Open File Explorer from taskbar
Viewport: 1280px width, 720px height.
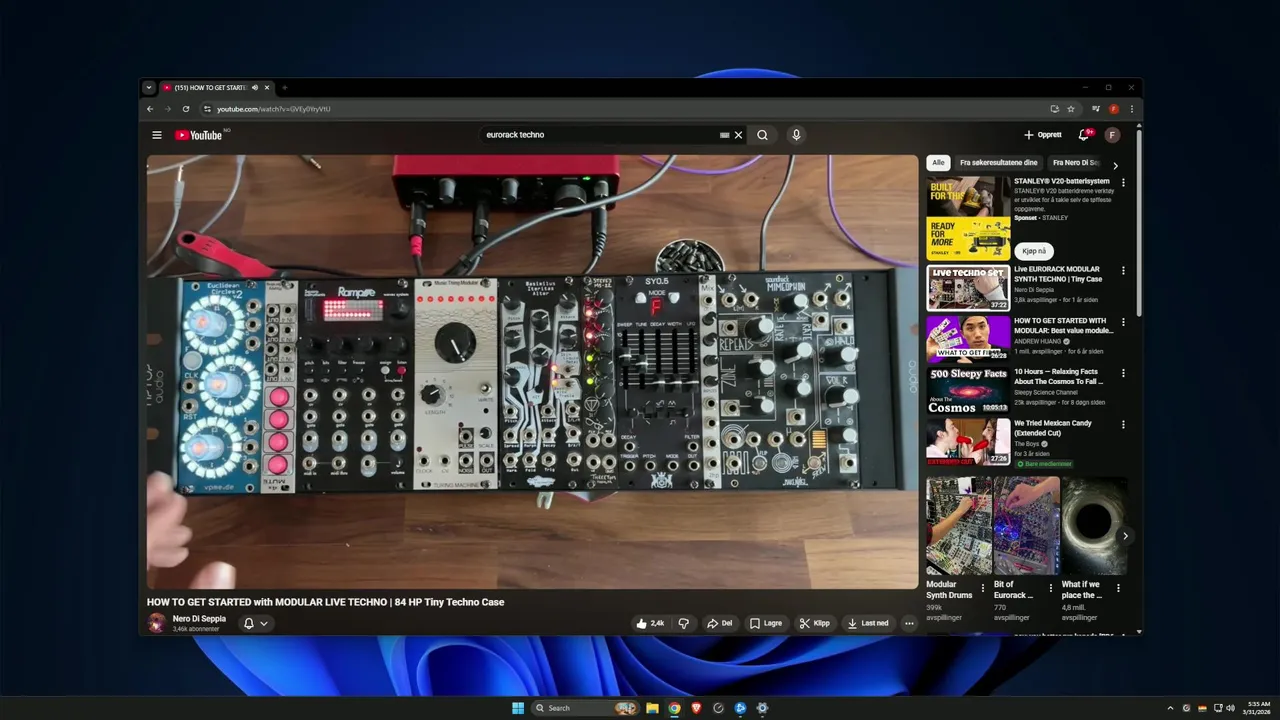[652, 708]
